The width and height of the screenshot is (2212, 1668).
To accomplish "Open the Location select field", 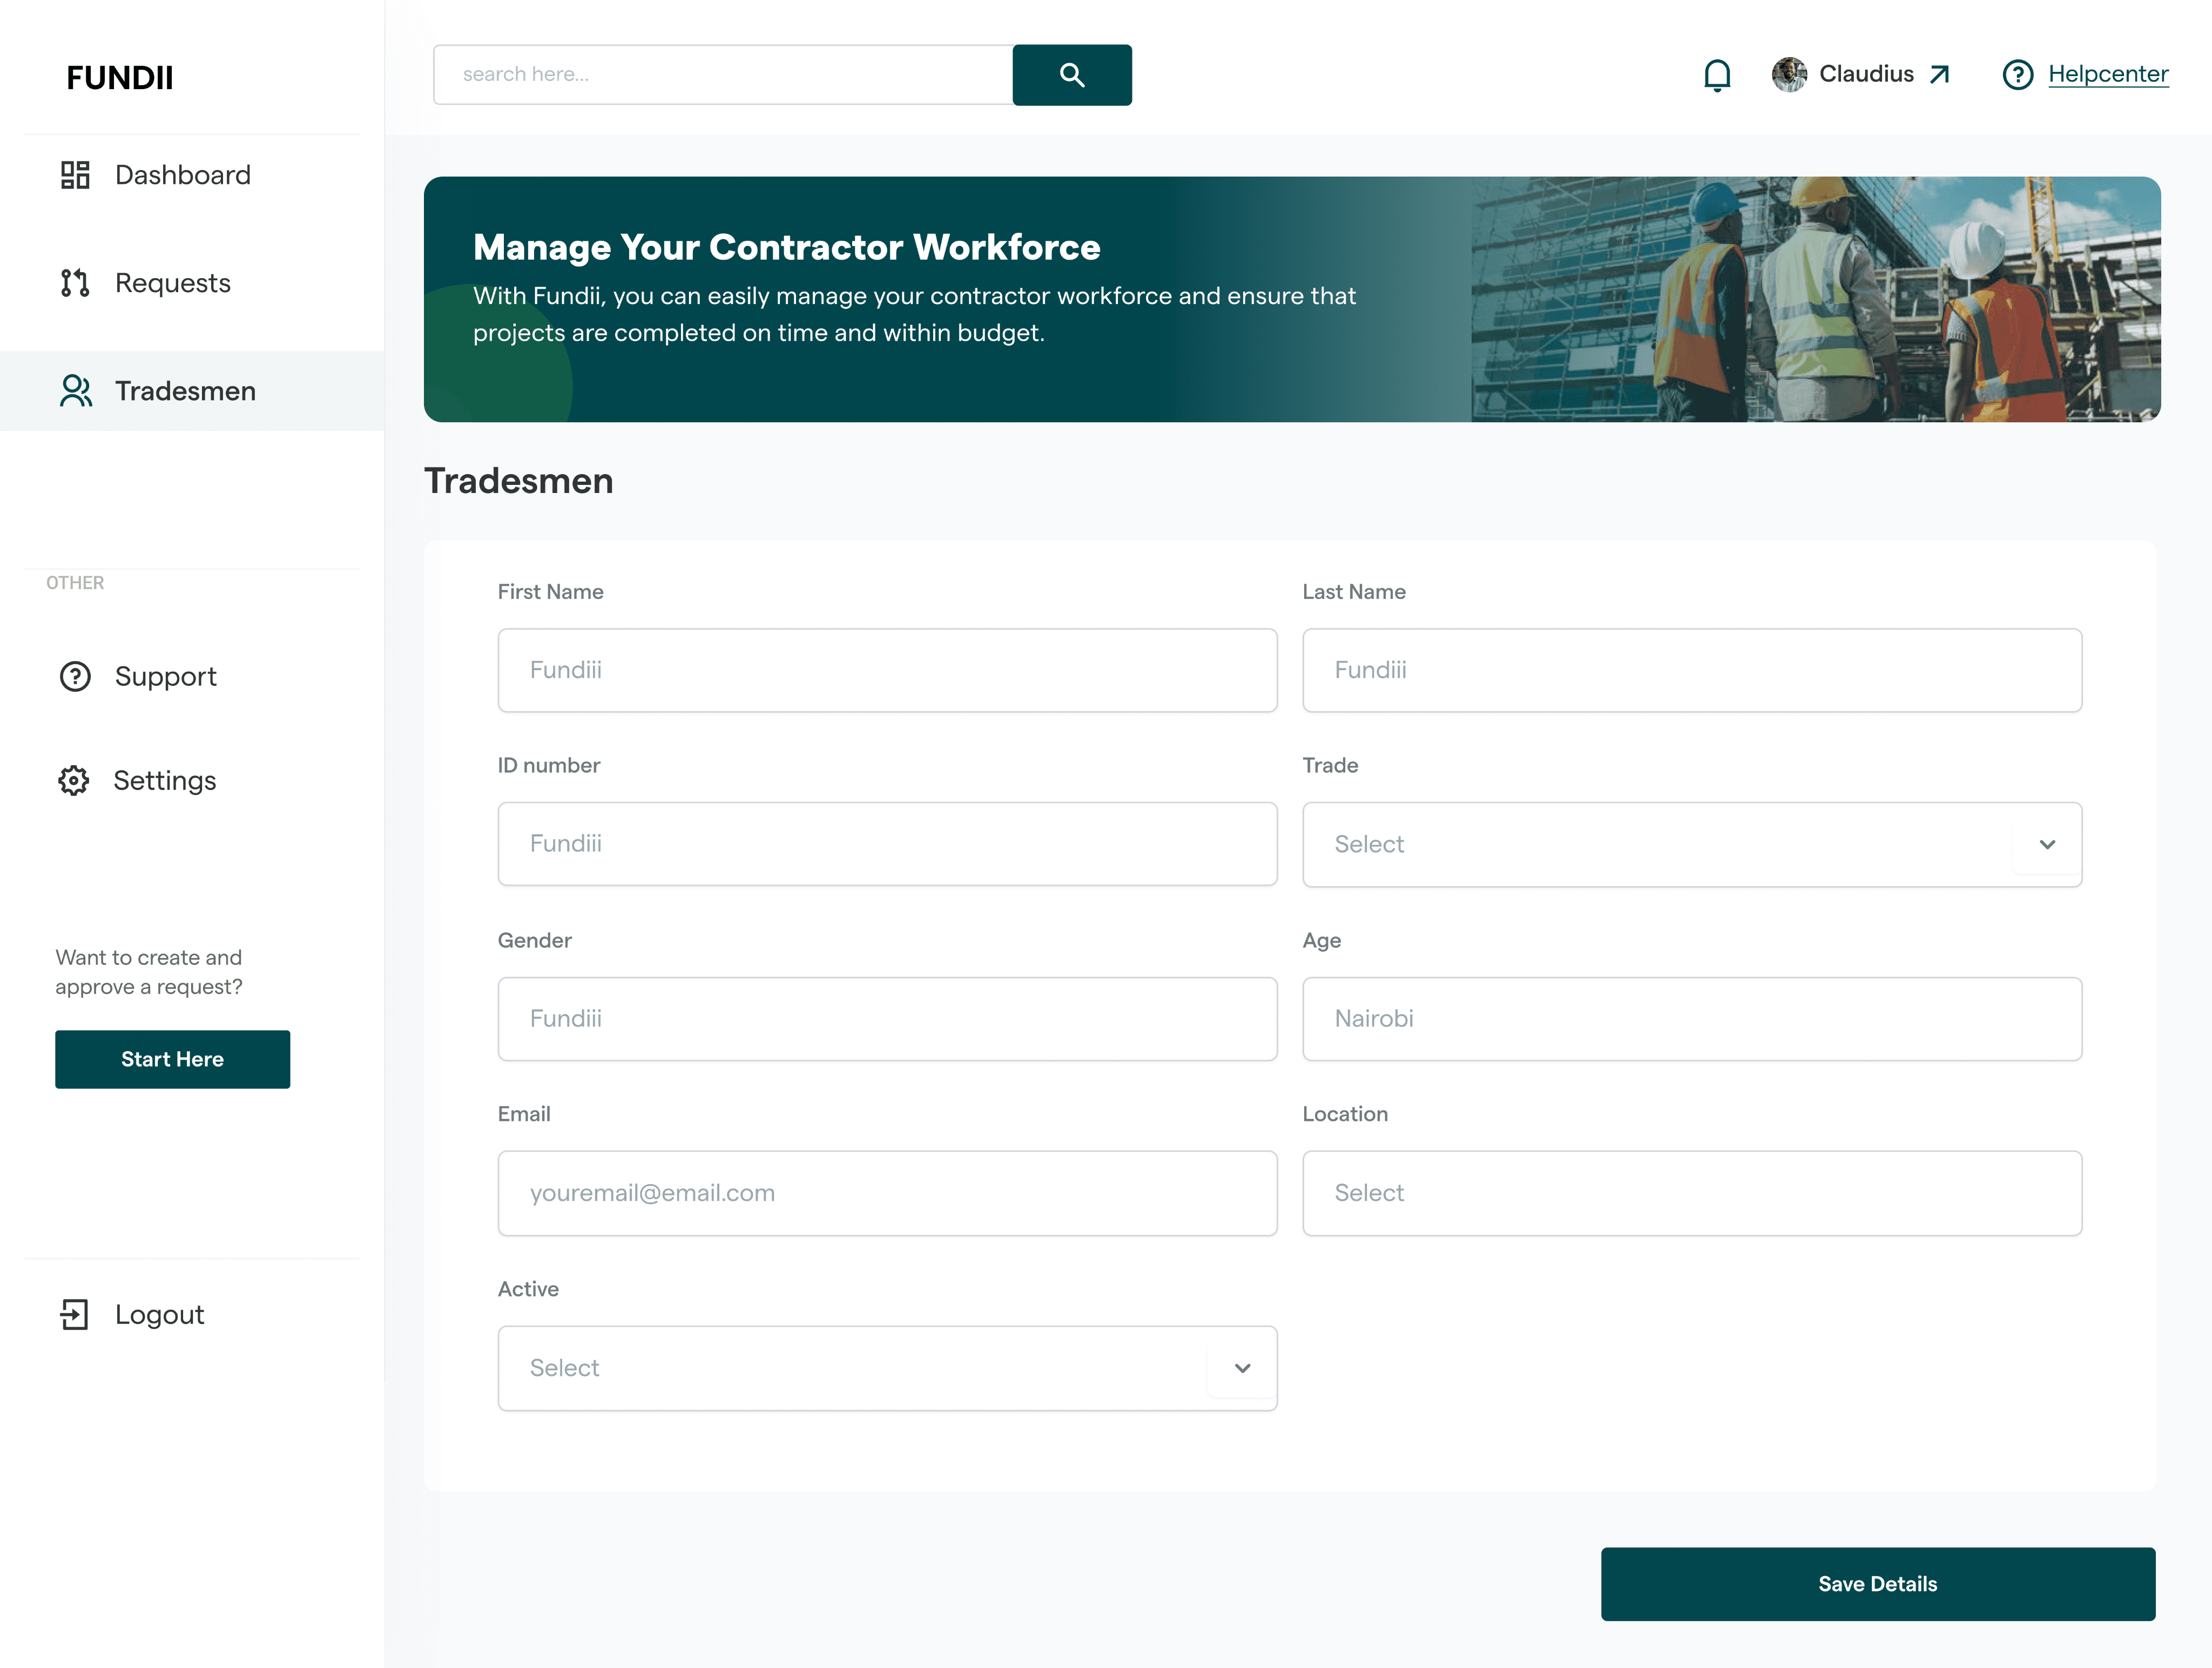I will tap(1692, 1193).
